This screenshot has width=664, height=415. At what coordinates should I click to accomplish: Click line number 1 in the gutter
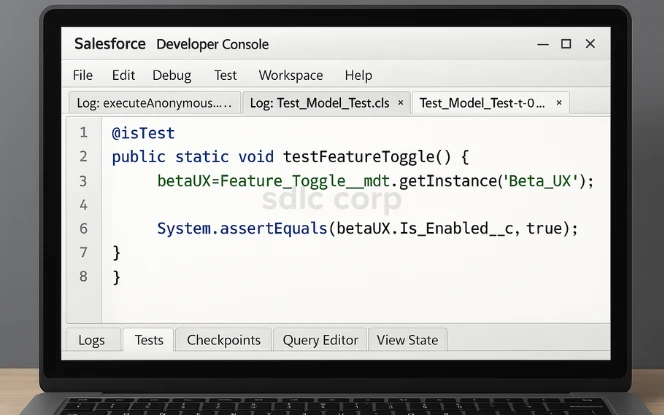point(83,133)
